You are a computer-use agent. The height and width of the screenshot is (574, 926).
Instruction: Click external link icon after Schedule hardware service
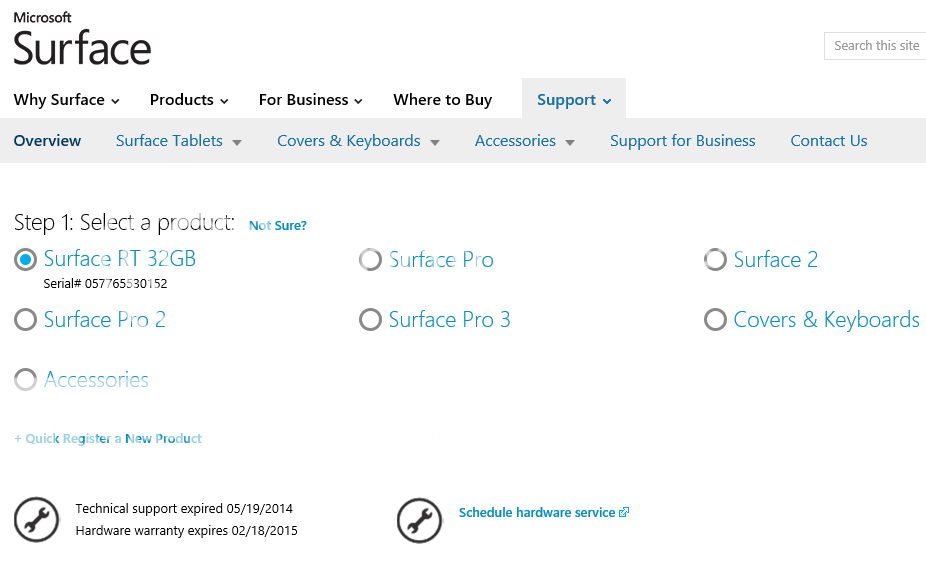click(x=624, y=512)
